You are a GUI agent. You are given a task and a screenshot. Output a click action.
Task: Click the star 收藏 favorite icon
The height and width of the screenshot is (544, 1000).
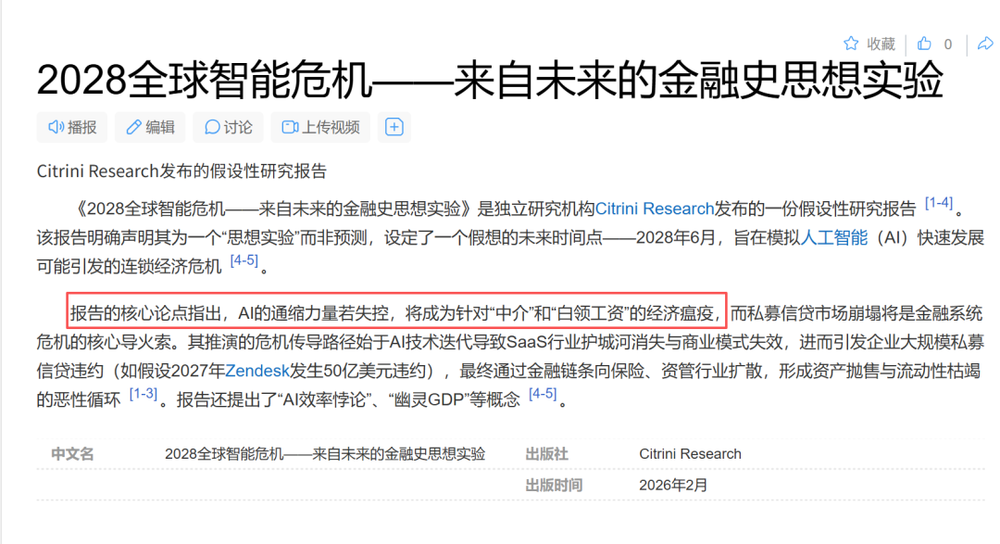(x=851, y=44)
